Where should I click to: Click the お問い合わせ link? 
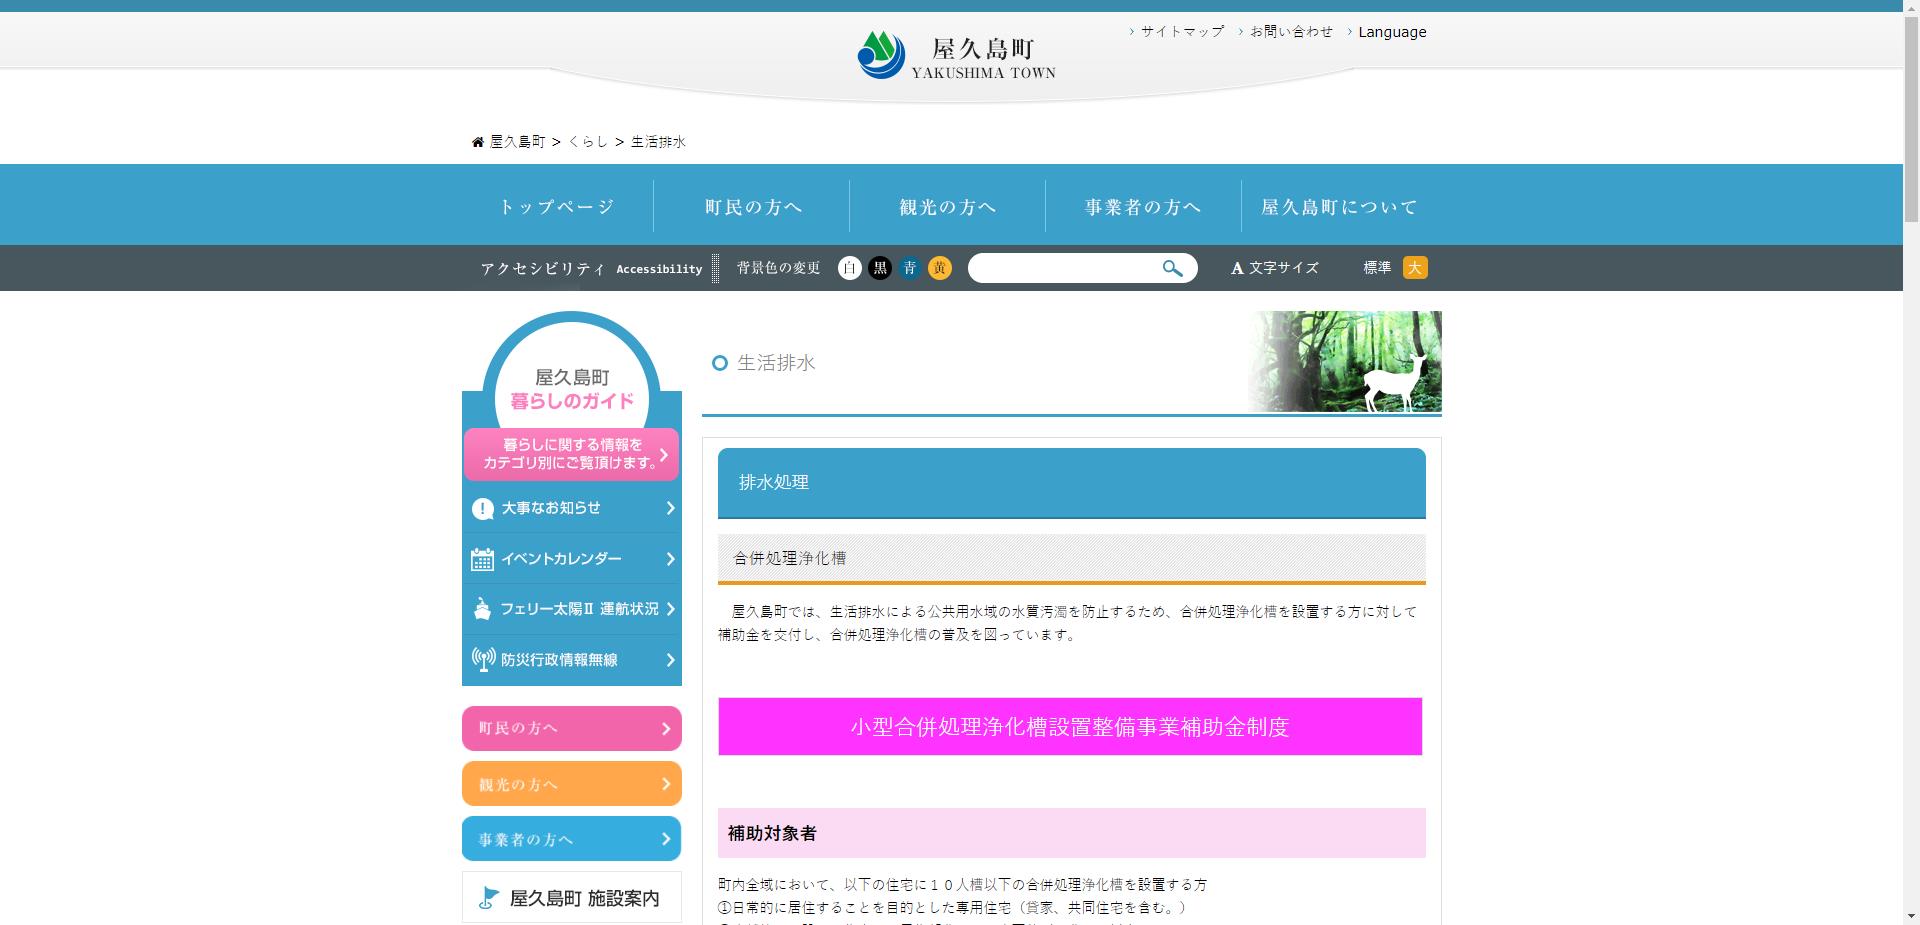click(x=1290, y=31)
